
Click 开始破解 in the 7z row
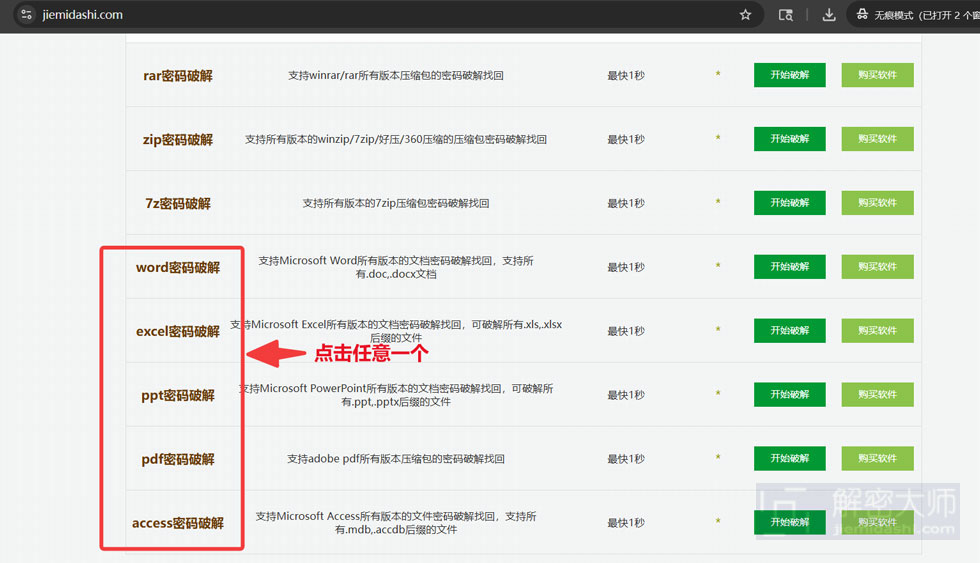tap(789, 202)
